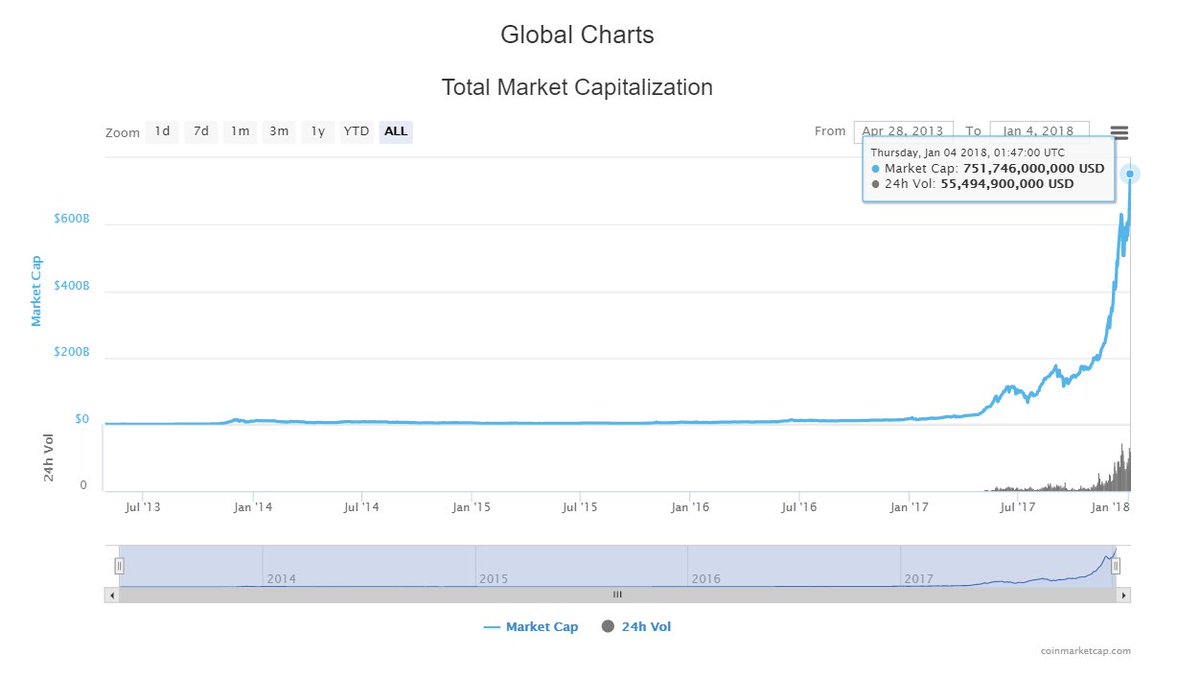Click the scrollbar left arrow

click(111, 594)
